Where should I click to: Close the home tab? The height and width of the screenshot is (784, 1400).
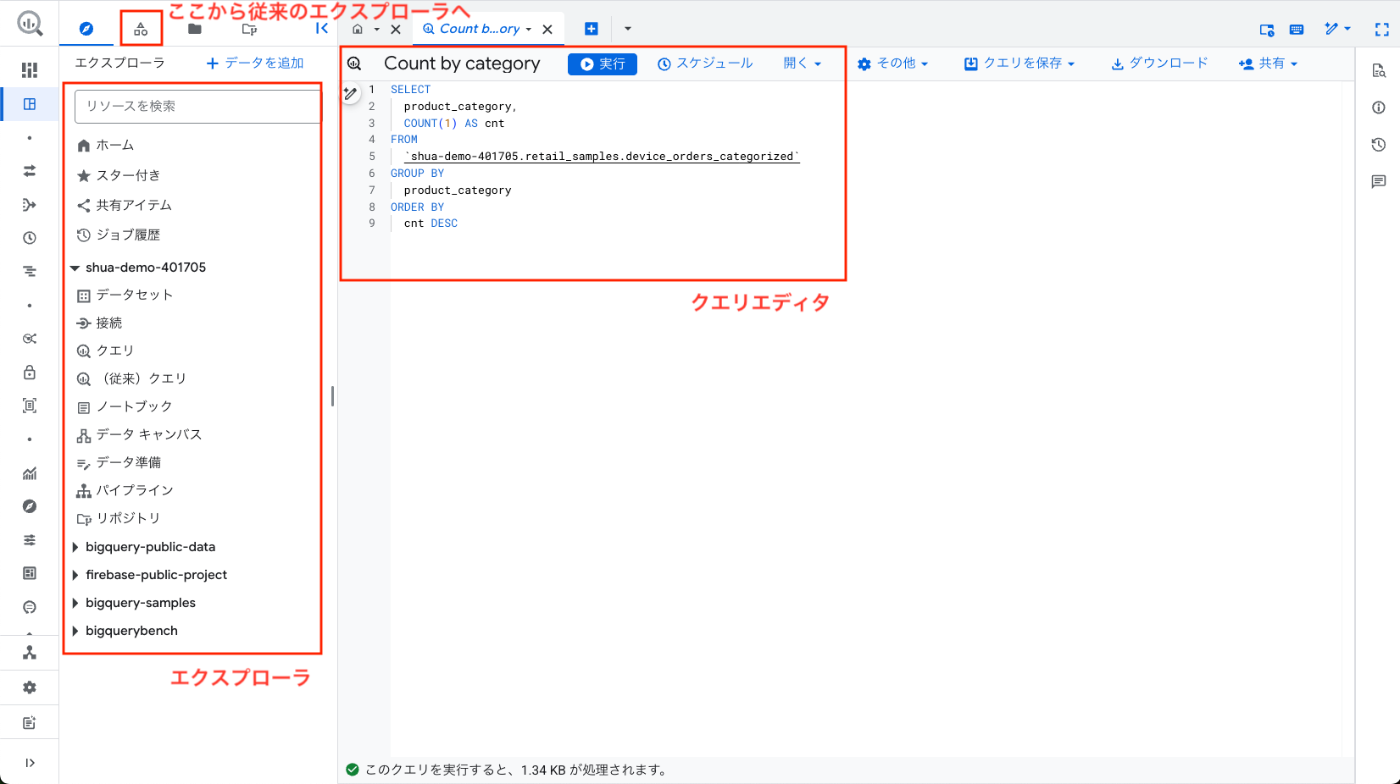coord(395,30)
